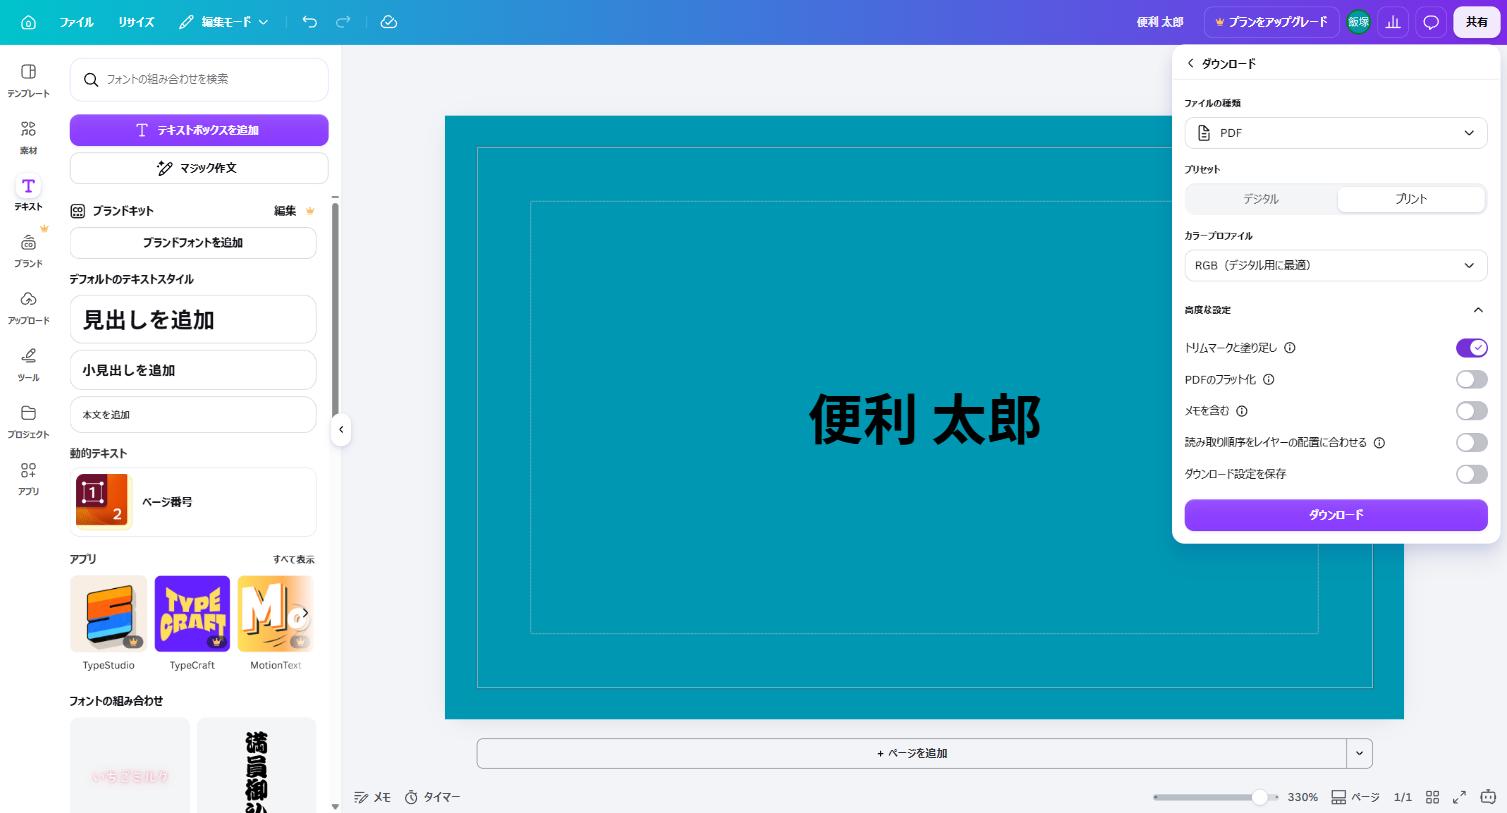The width and height of the screenshot is (1507, 813).
Task: Enter fullscreen presentation mode
Action: coord(1460,797)
